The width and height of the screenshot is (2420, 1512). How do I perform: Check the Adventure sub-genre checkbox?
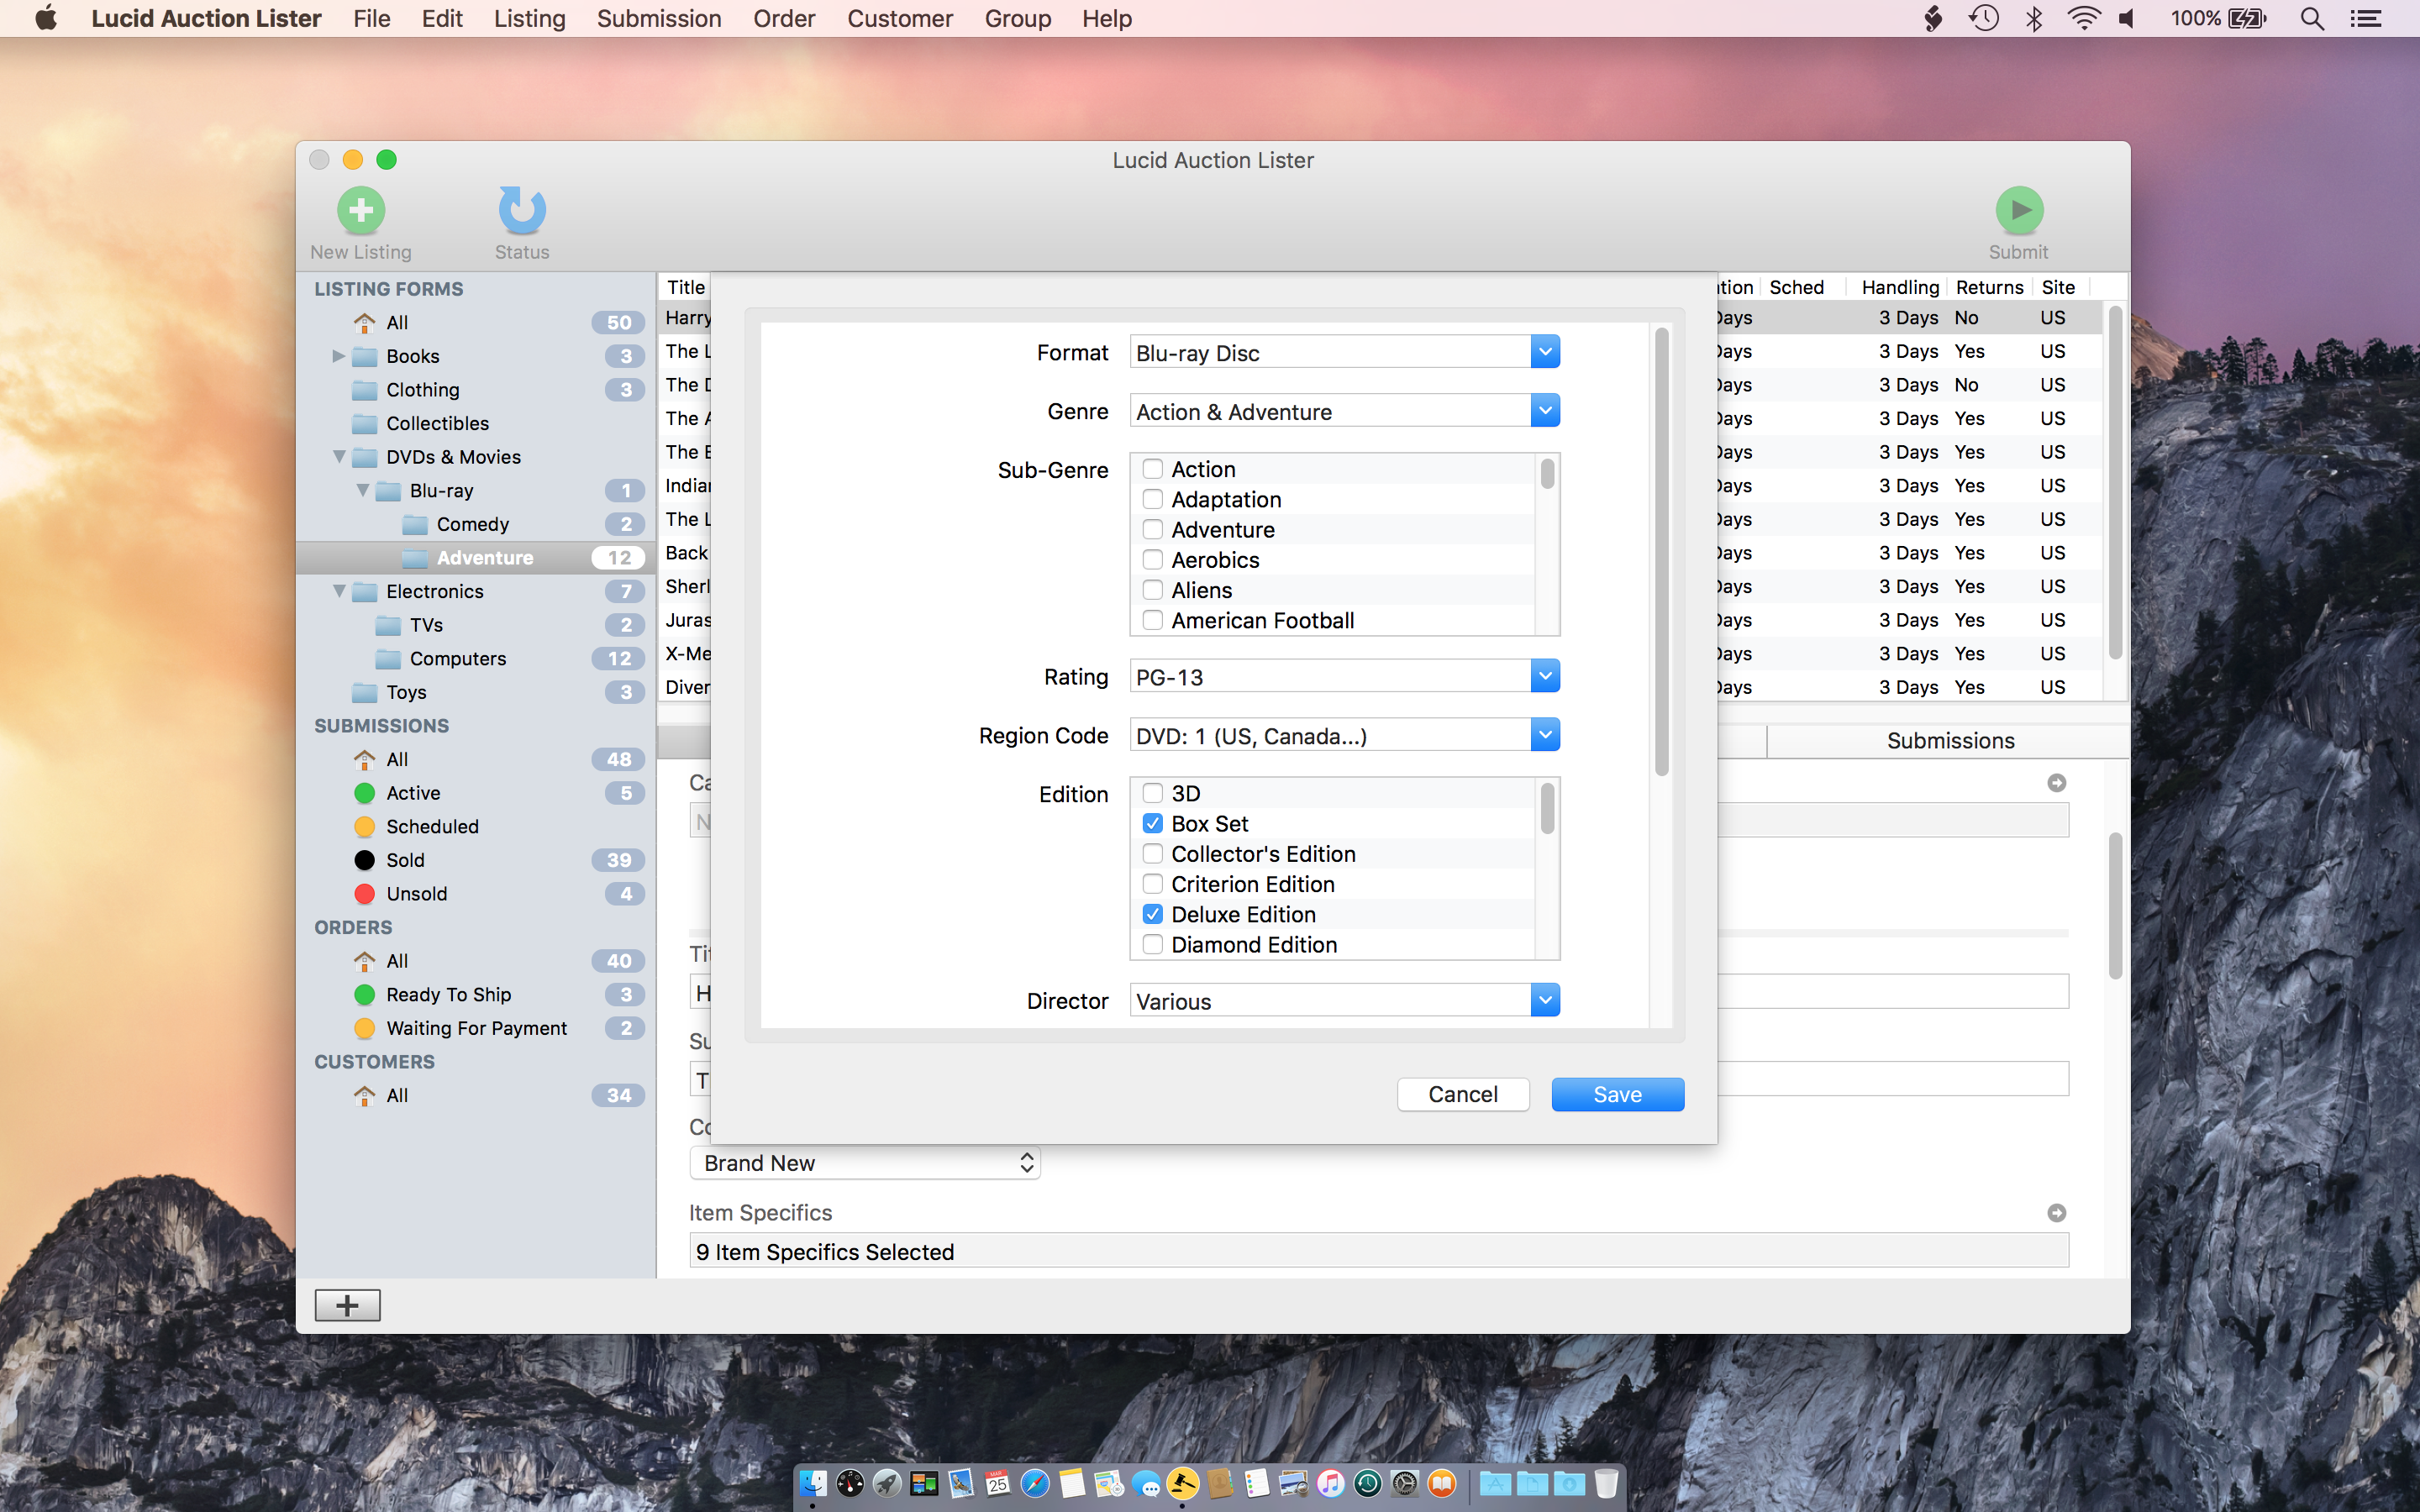point(1152,529)
